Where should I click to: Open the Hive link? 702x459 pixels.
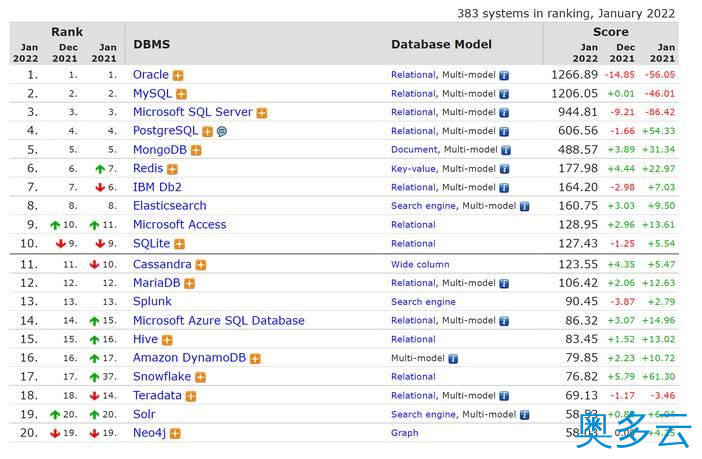tap(146, 339)
